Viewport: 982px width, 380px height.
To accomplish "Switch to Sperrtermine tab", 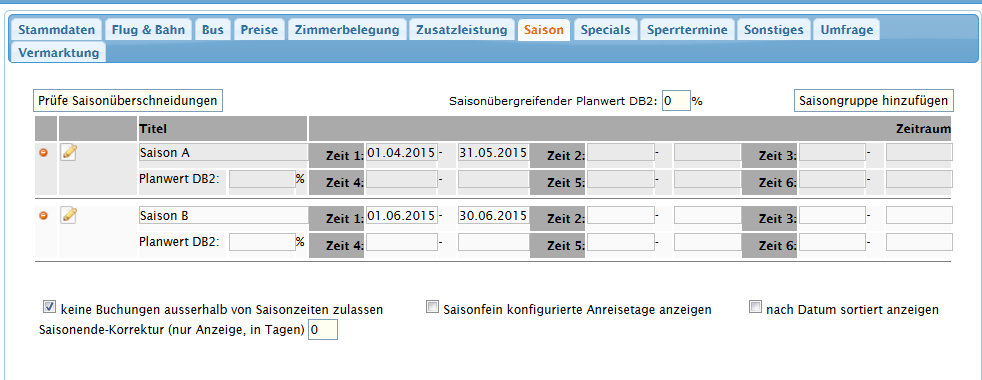I will coord(687,29).
